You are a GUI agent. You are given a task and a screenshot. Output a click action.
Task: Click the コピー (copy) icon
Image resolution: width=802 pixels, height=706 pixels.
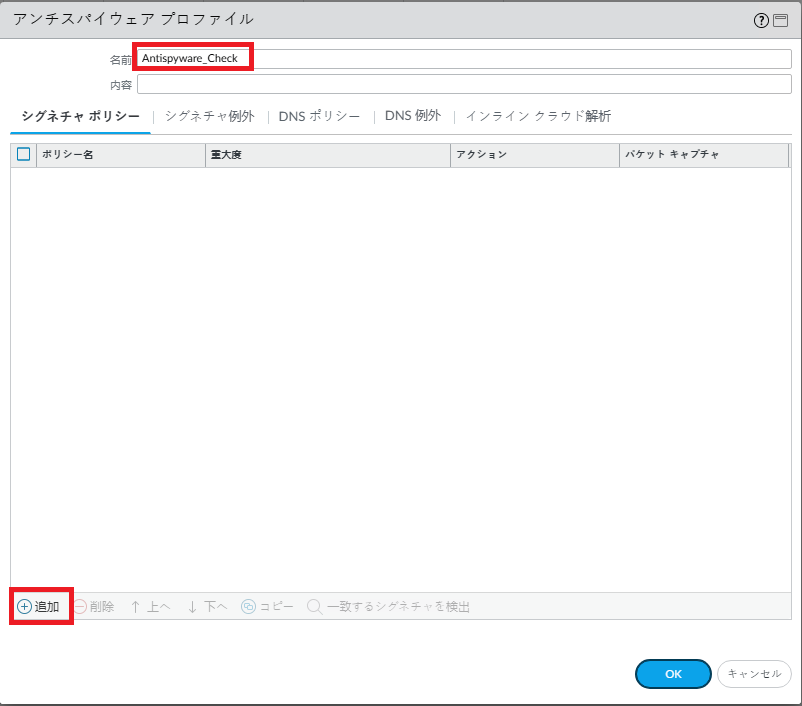click(249, 607)
